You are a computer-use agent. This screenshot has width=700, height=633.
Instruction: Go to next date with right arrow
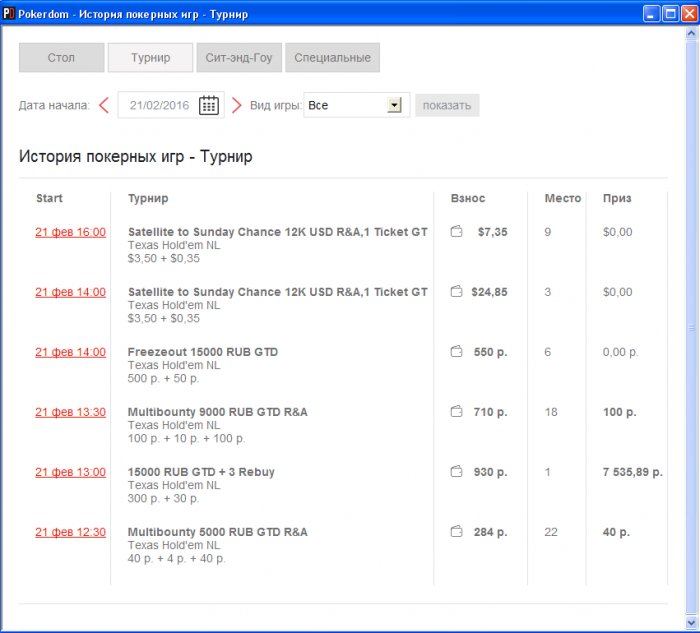[x=236, y=105]
